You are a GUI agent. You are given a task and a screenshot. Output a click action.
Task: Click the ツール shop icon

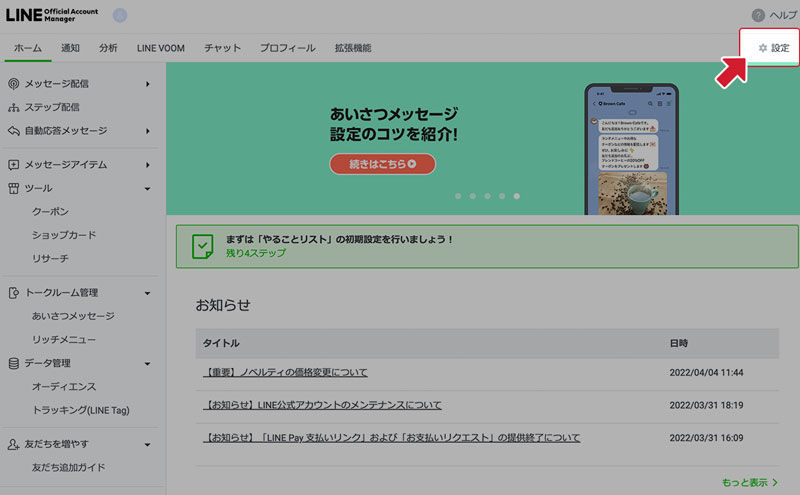click(14, 188)
